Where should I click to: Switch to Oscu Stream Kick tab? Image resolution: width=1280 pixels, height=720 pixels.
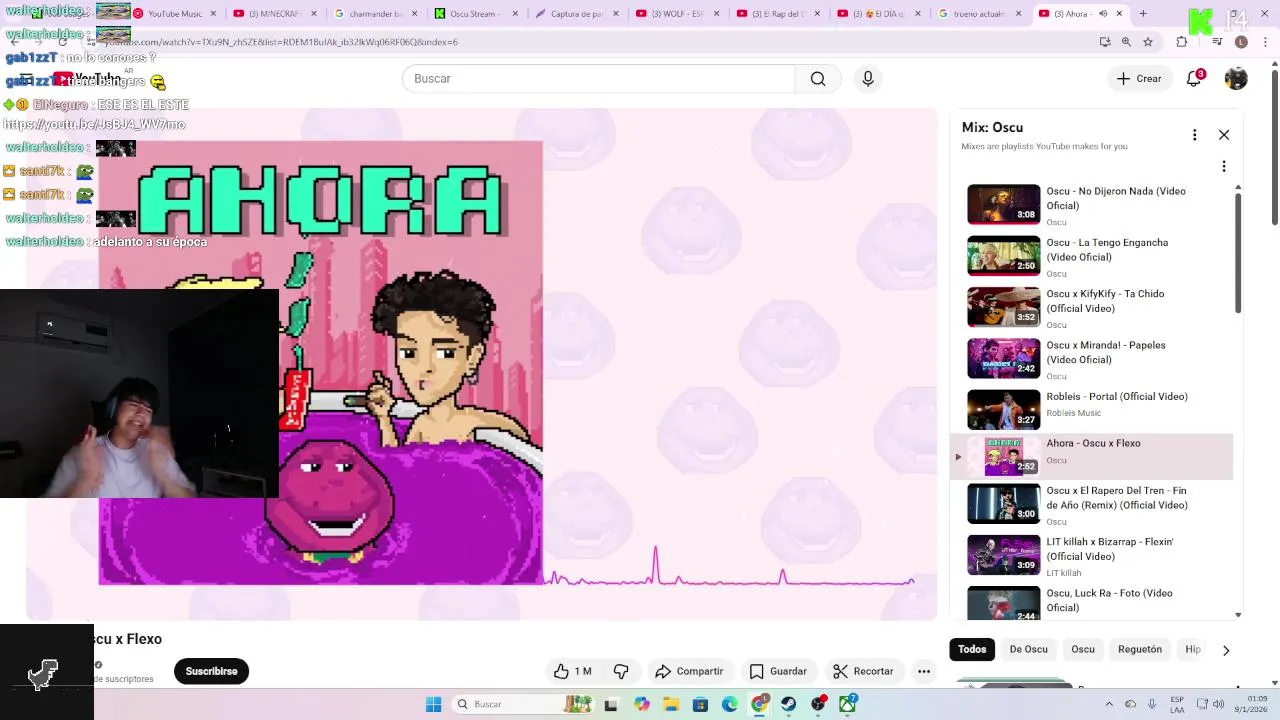click(476, 14)
